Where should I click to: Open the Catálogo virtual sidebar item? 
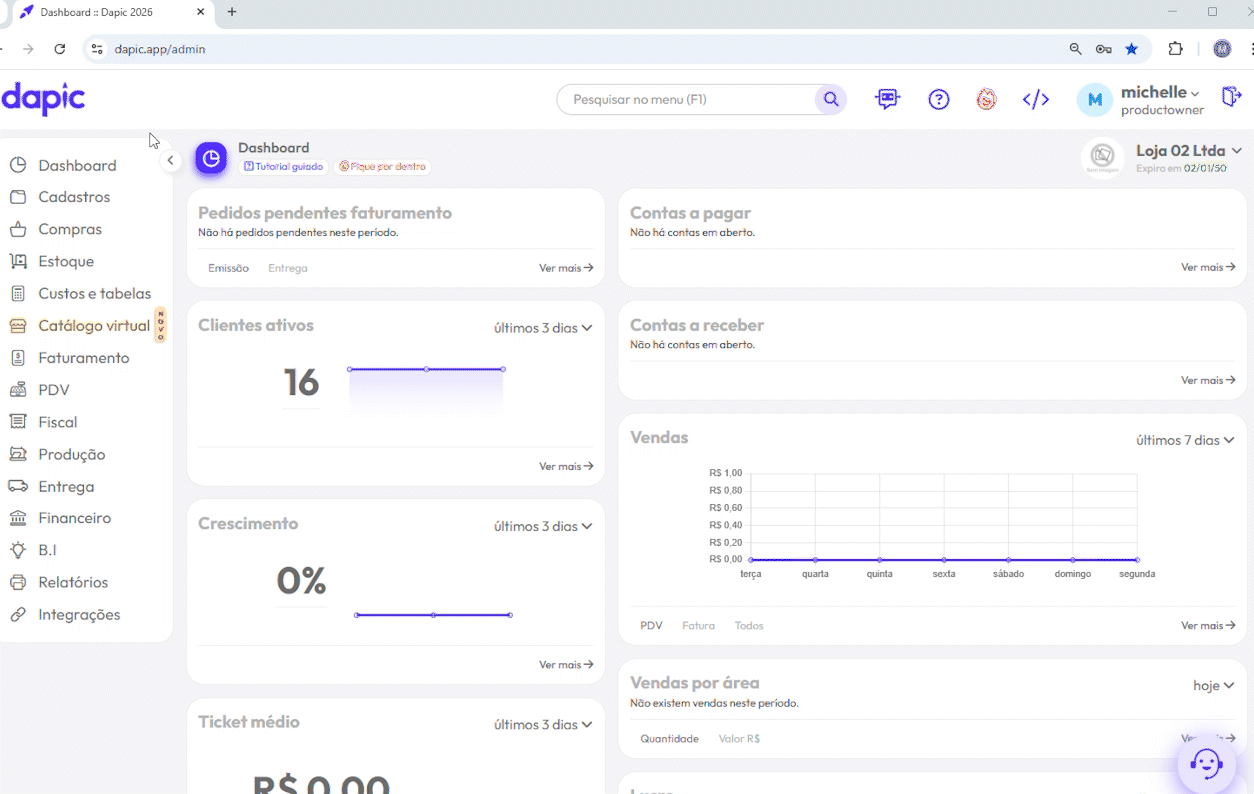pyautogui.click(x=93, y=325)
